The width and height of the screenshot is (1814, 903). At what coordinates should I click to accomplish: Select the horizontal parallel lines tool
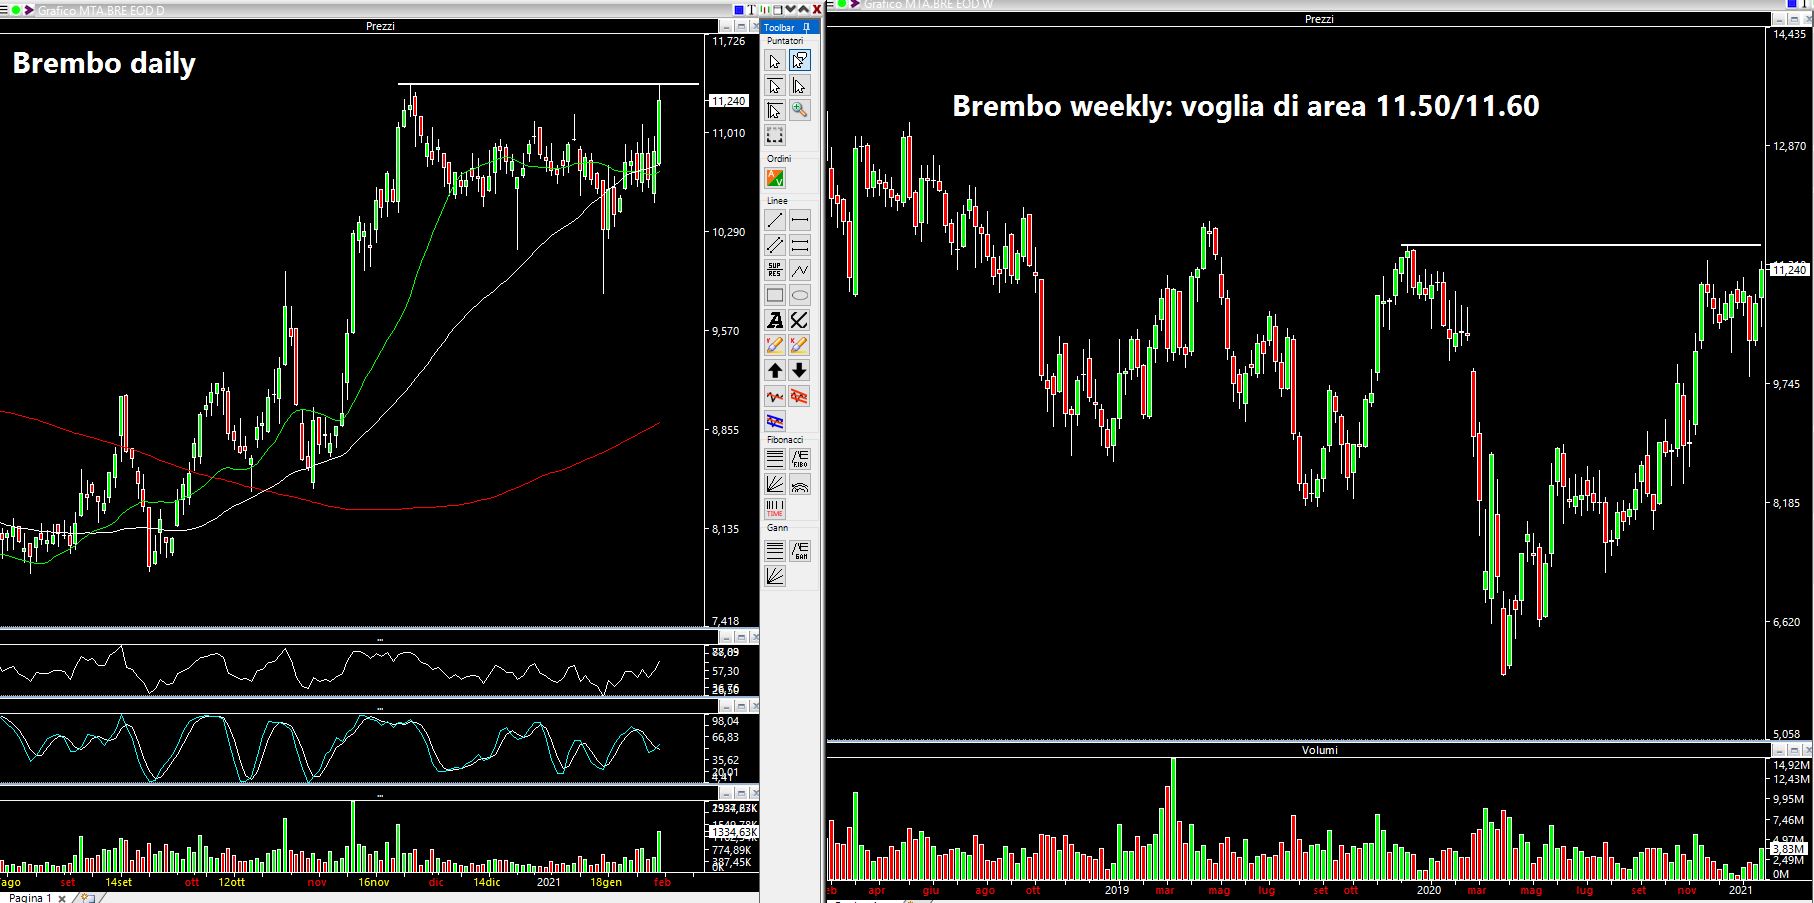pyautogui.click(x=799, y=246)
